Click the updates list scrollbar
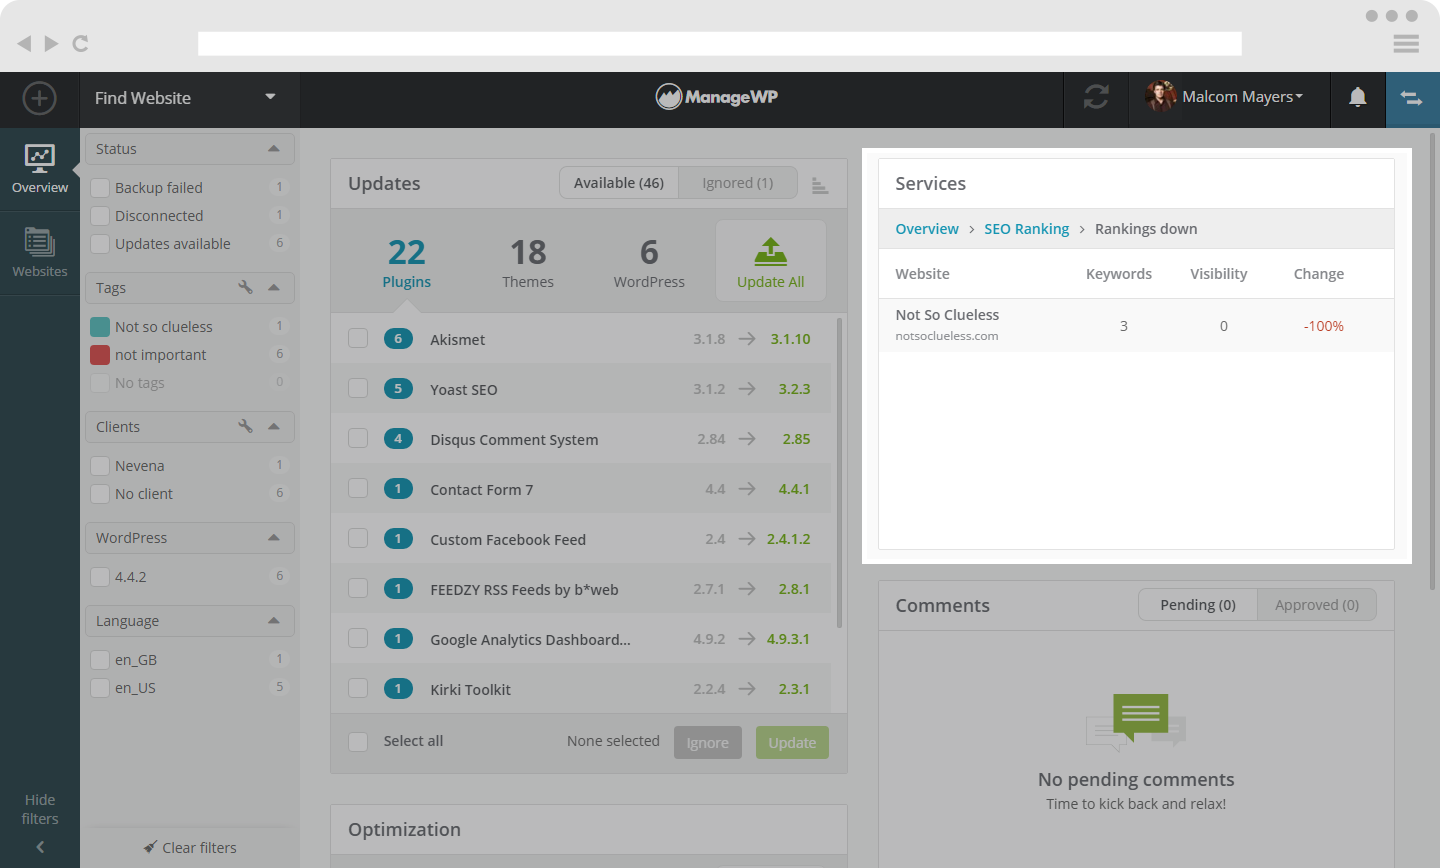The width and height of the screenshot is (1440, 868). [839, 472]
